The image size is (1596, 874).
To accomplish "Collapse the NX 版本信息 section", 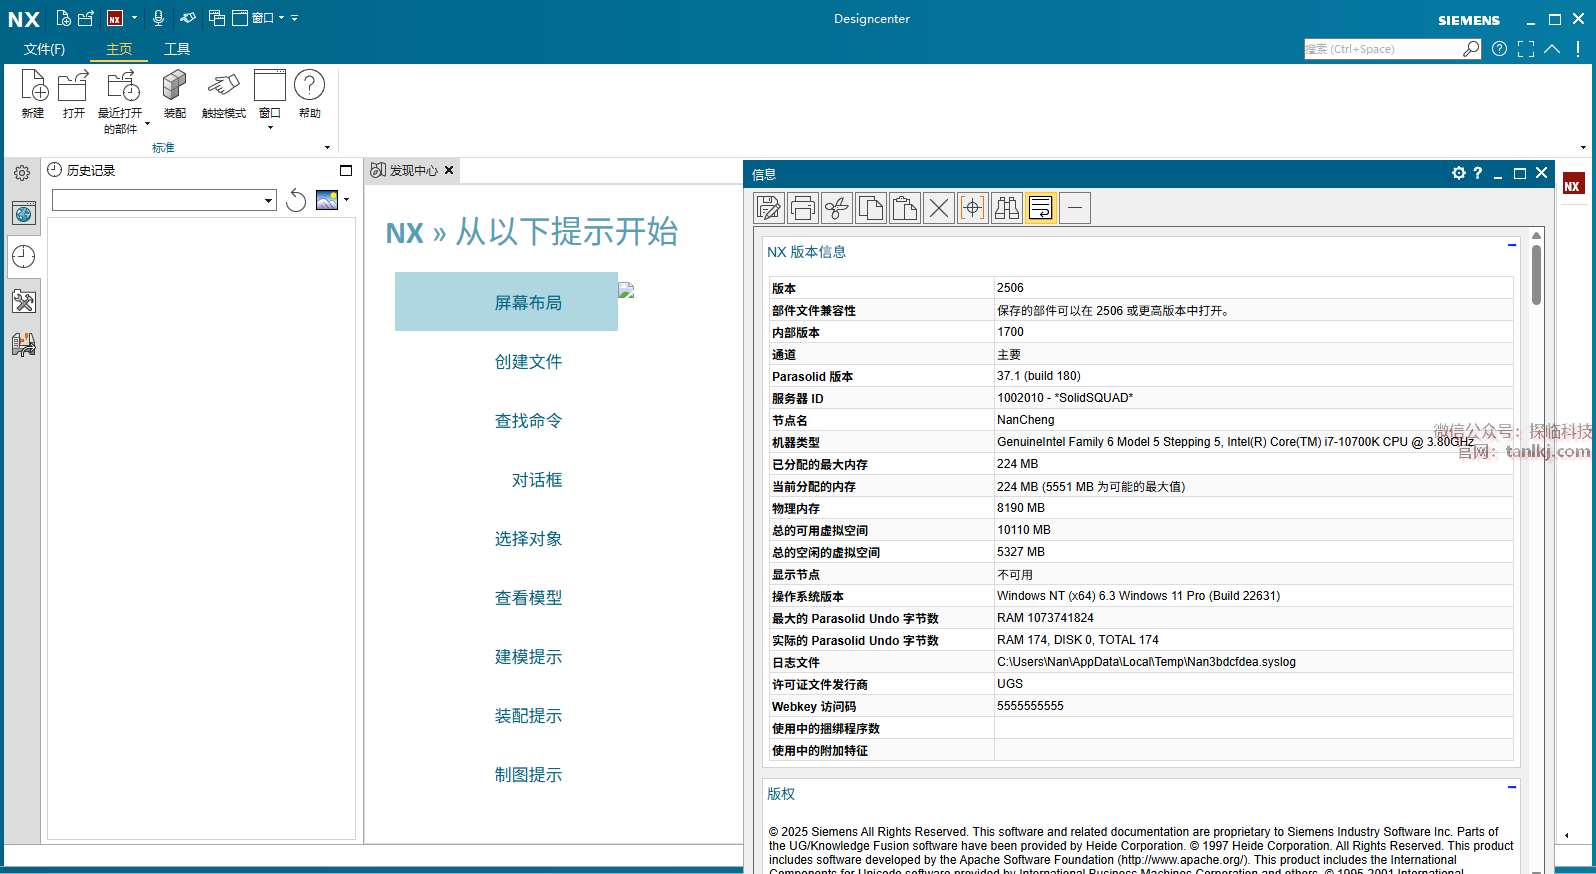I will point(1511,245).
